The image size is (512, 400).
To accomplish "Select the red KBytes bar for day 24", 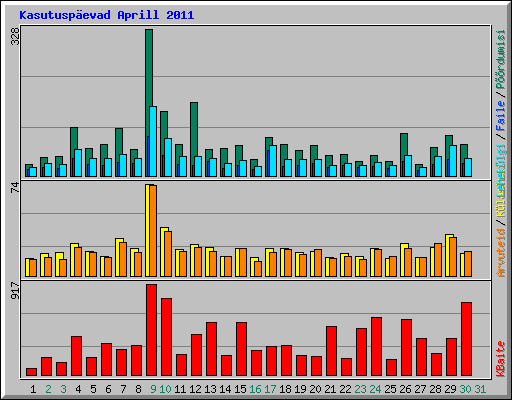I will [x=377, y=347].
